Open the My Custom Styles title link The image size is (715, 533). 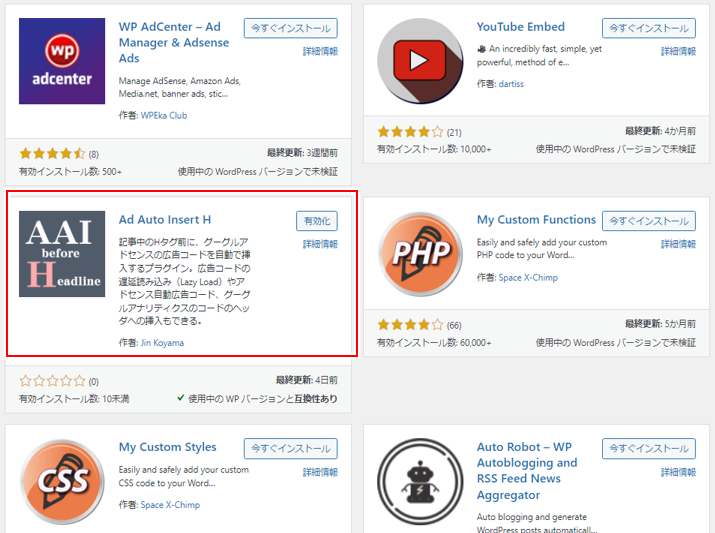click(167, 447)
